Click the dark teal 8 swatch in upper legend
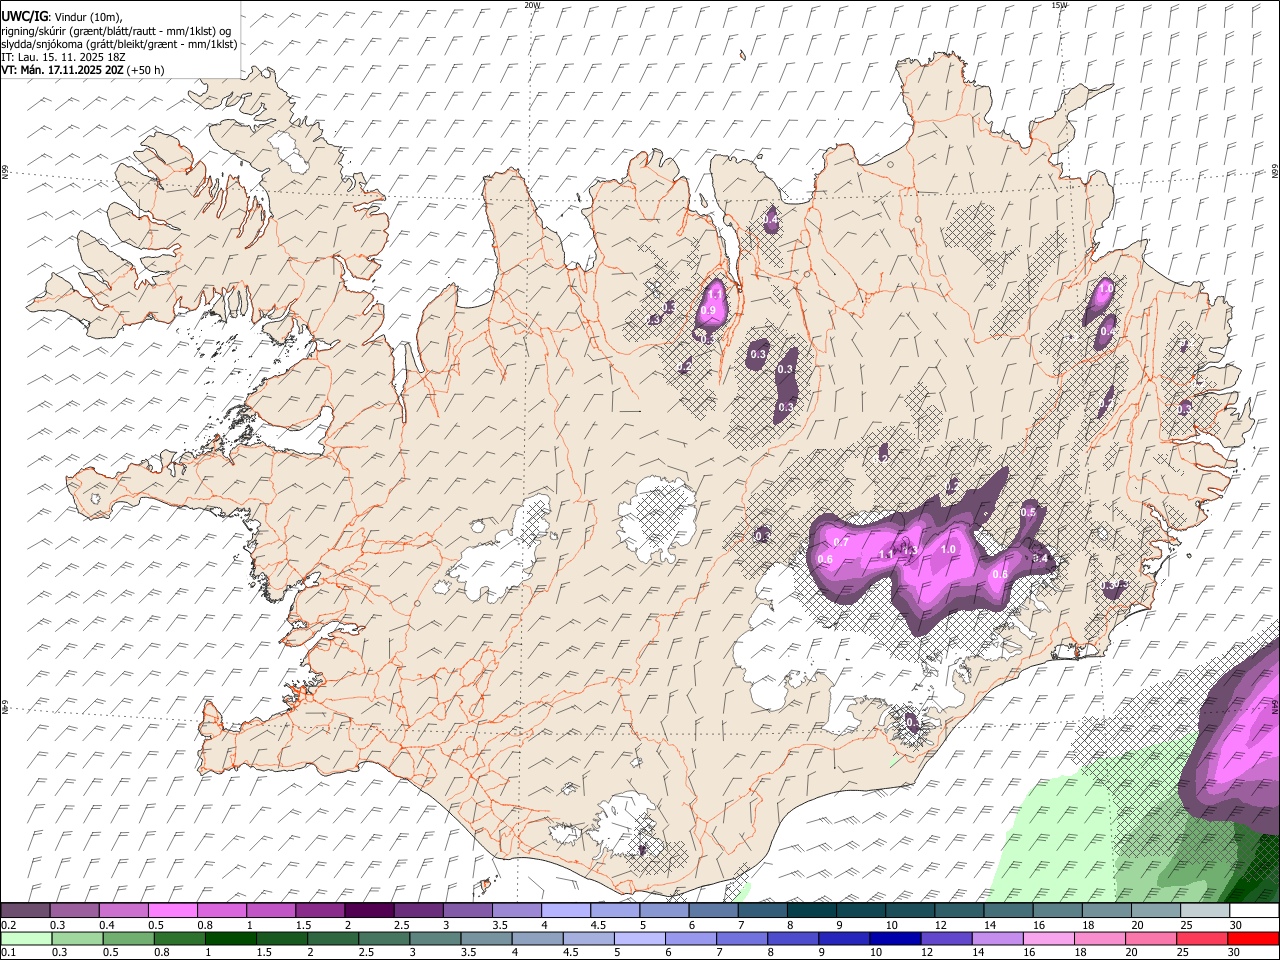This screenshot has width=1280, height=960. pyautogui.click(x=812, y=910)
